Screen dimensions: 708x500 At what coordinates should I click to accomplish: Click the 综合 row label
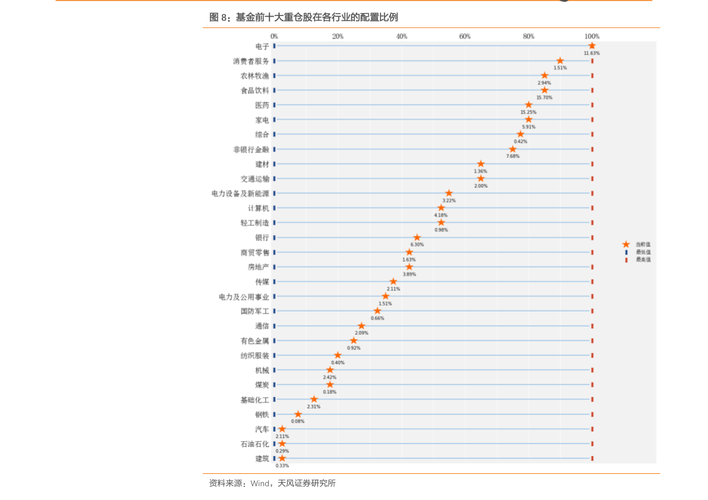click(262, 135)
